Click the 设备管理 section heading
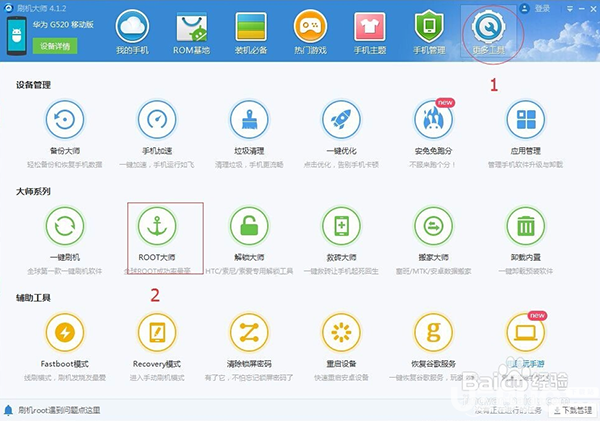Screen dimensions: 600x421 point(33,85)
